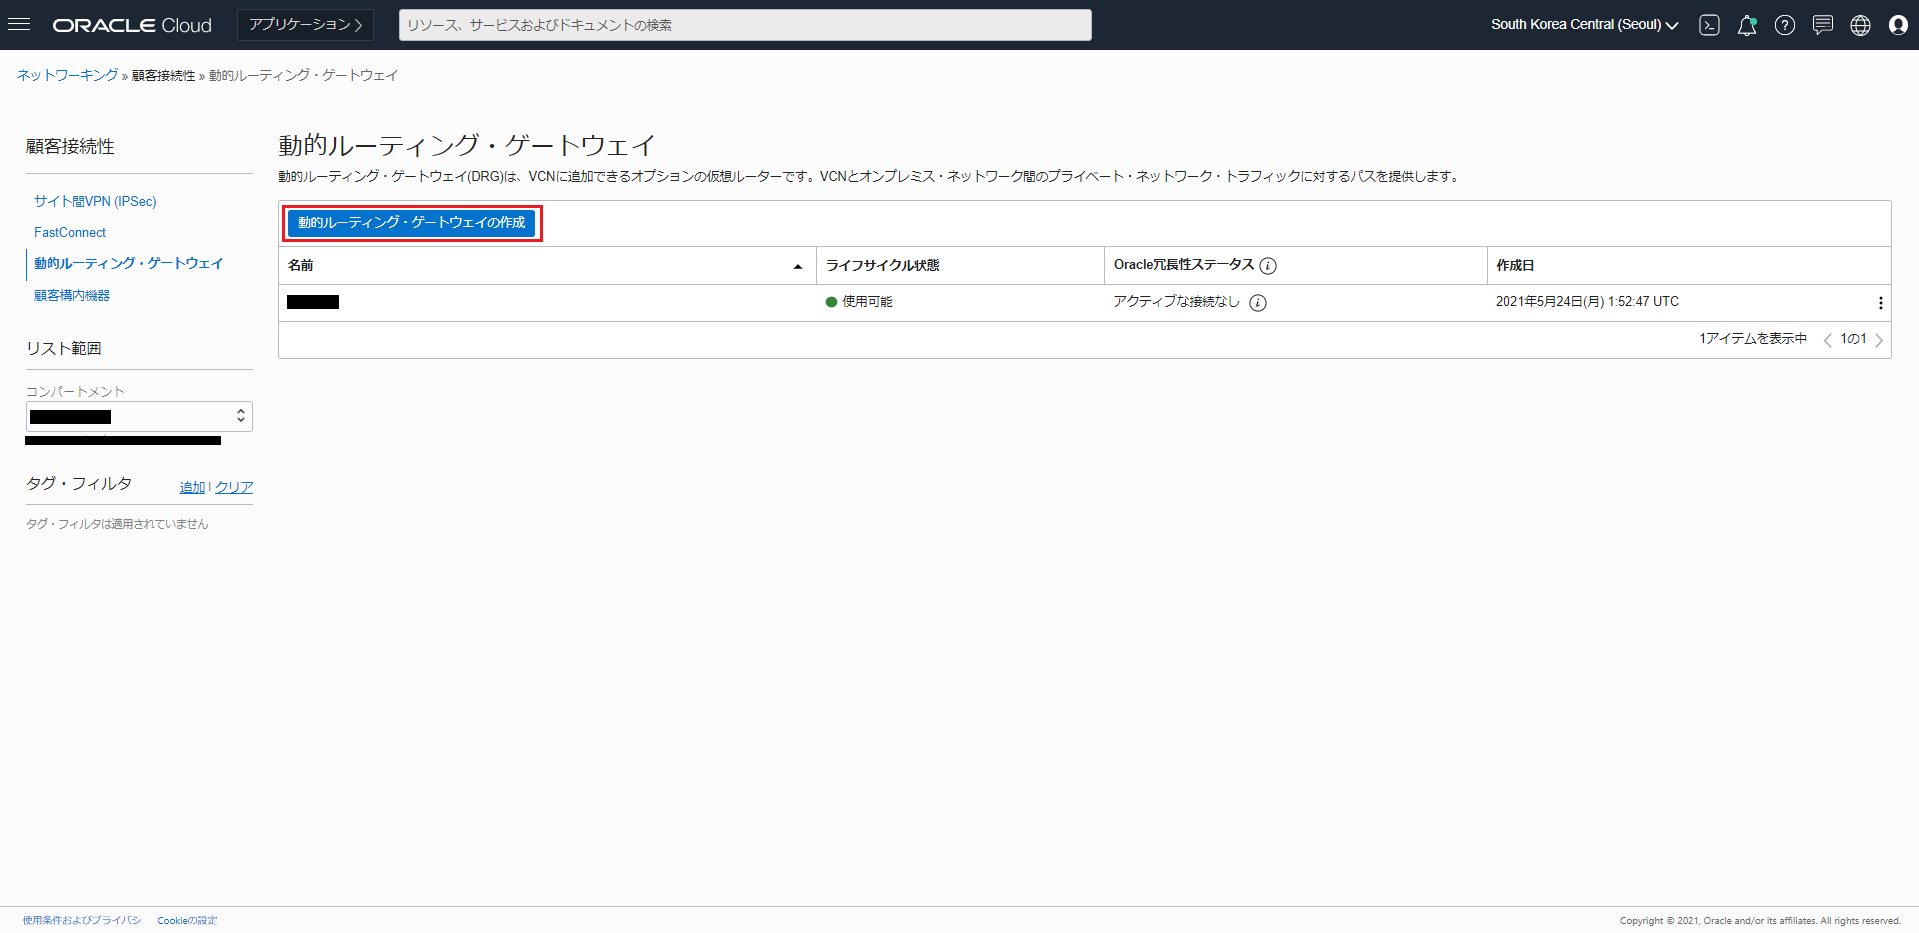Open row actions three-dot menu

coord(1880,303)
